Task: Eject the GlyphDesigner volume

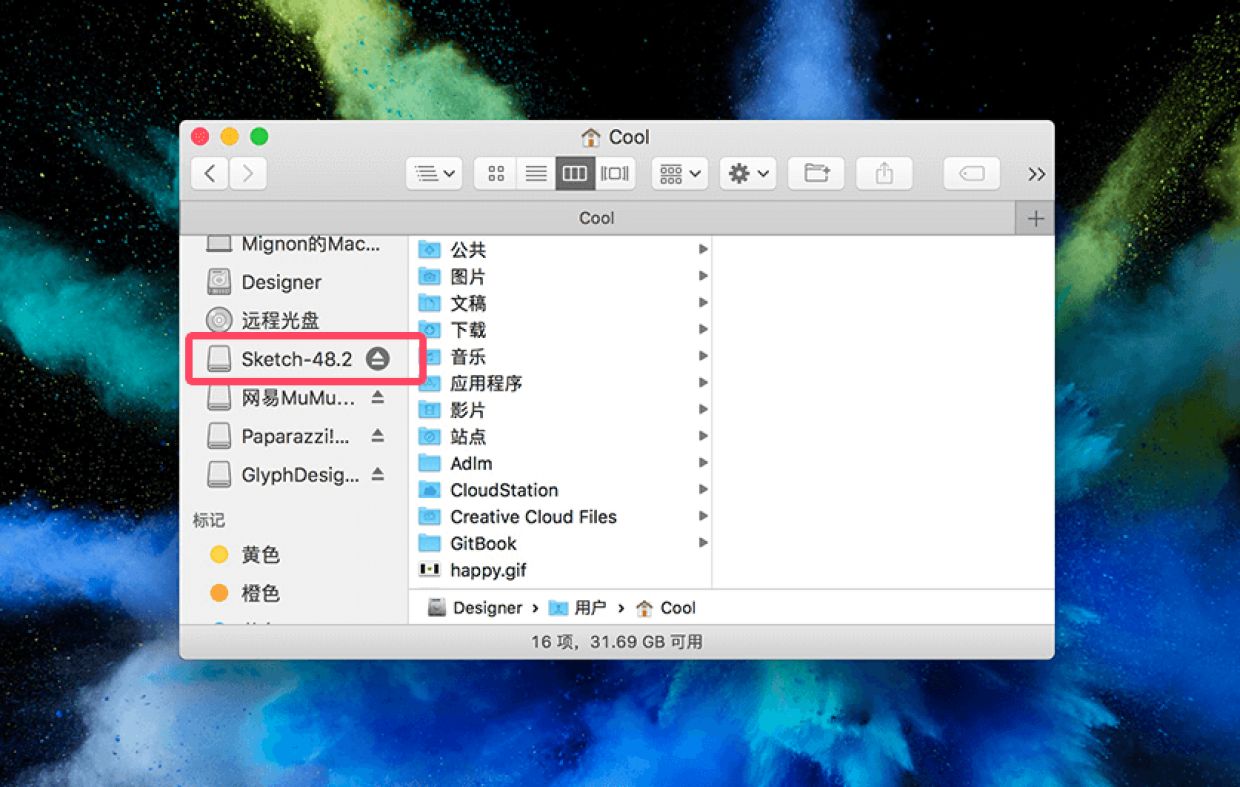Action: [377, 474]
